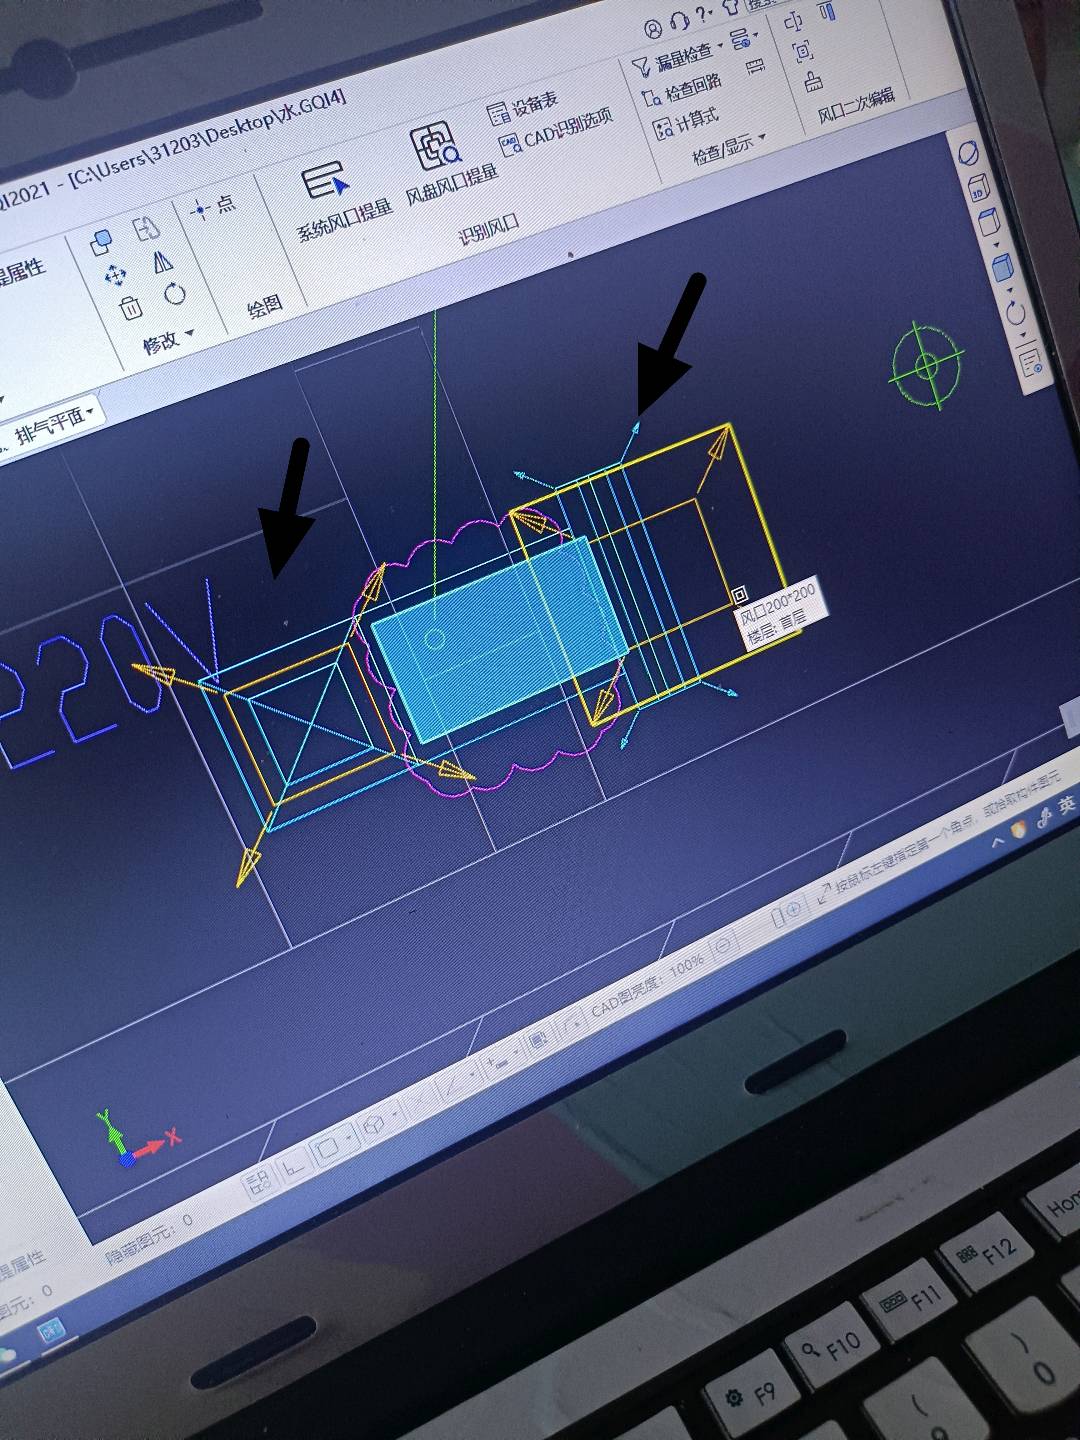Click the user account icon in title bar
The height and width of the screenshot is (1440, 1080).
point(653,28)
